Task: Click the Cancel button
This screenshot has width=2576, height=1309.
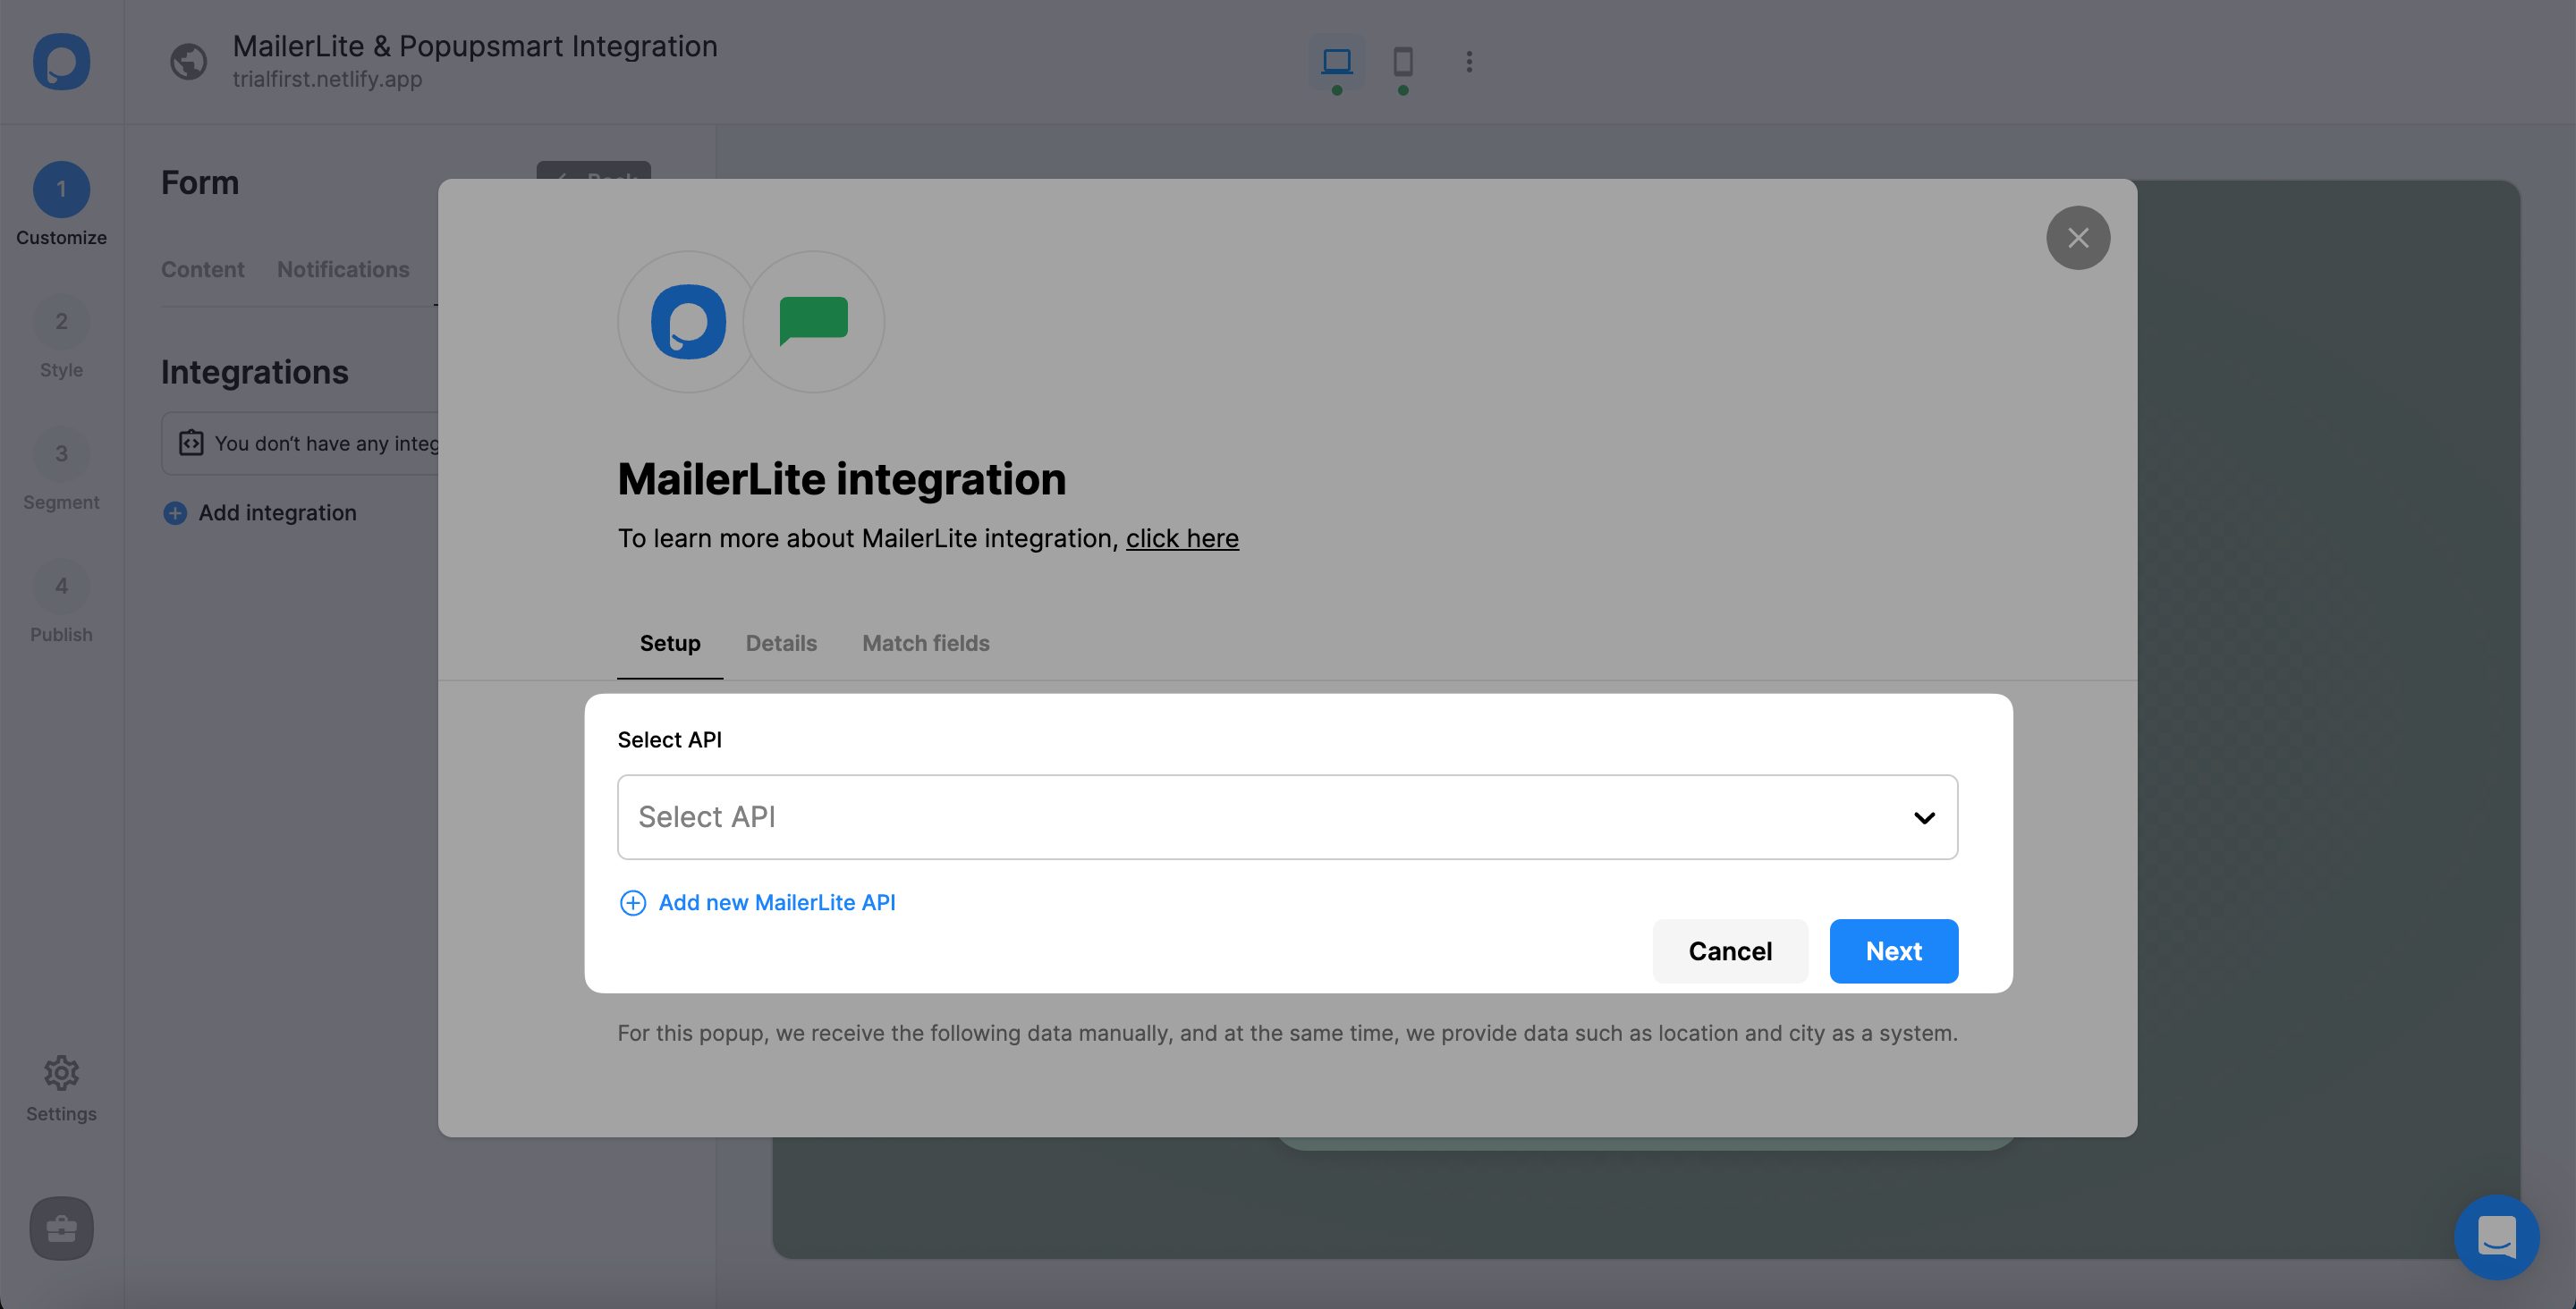Action: (1730, 950)
